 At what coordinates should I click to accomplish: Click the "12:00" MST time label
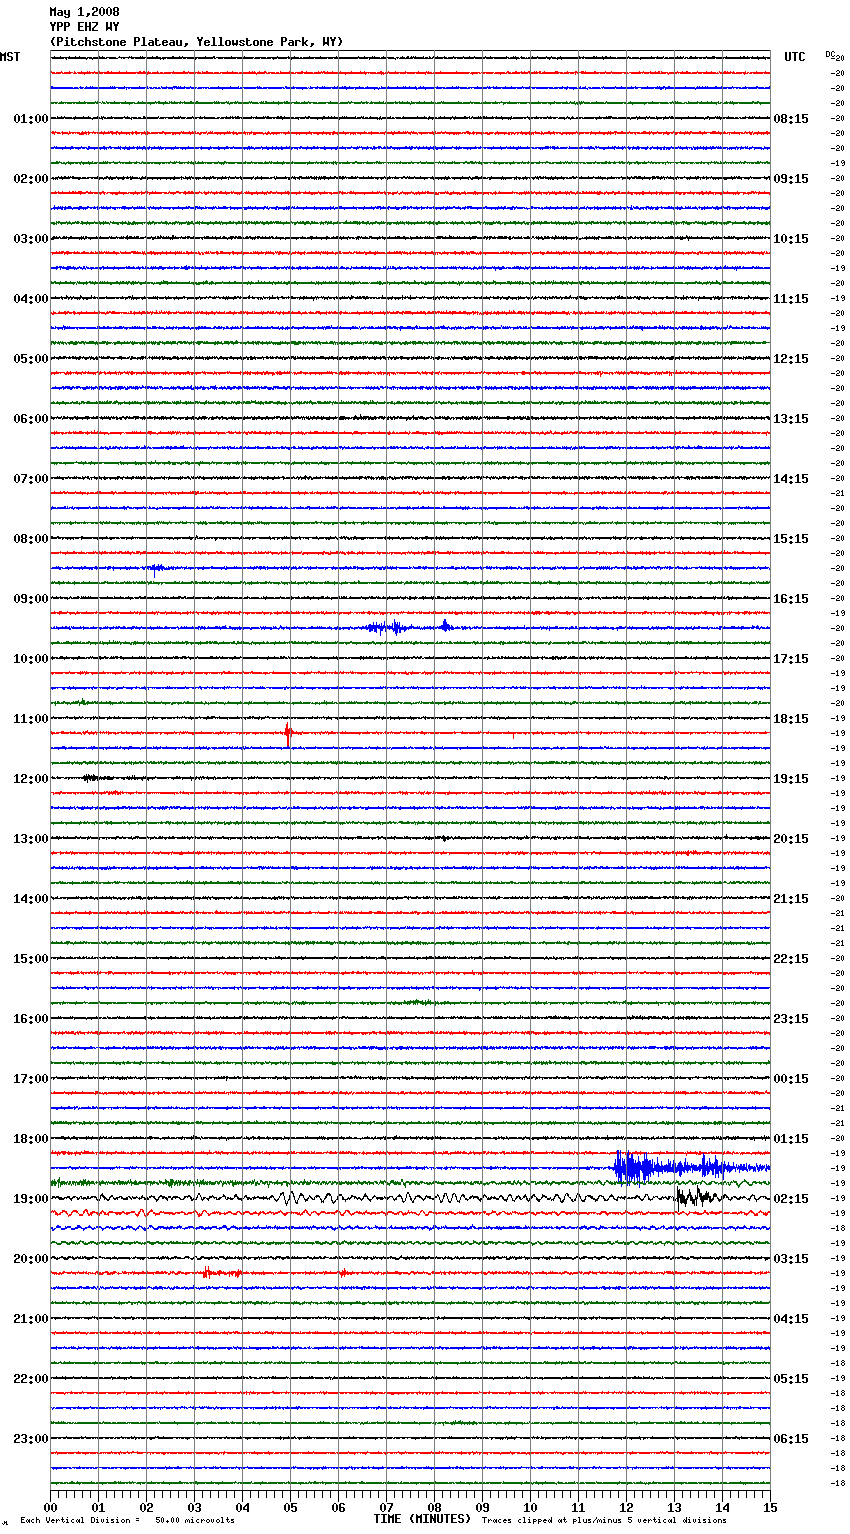click(31, 779)
